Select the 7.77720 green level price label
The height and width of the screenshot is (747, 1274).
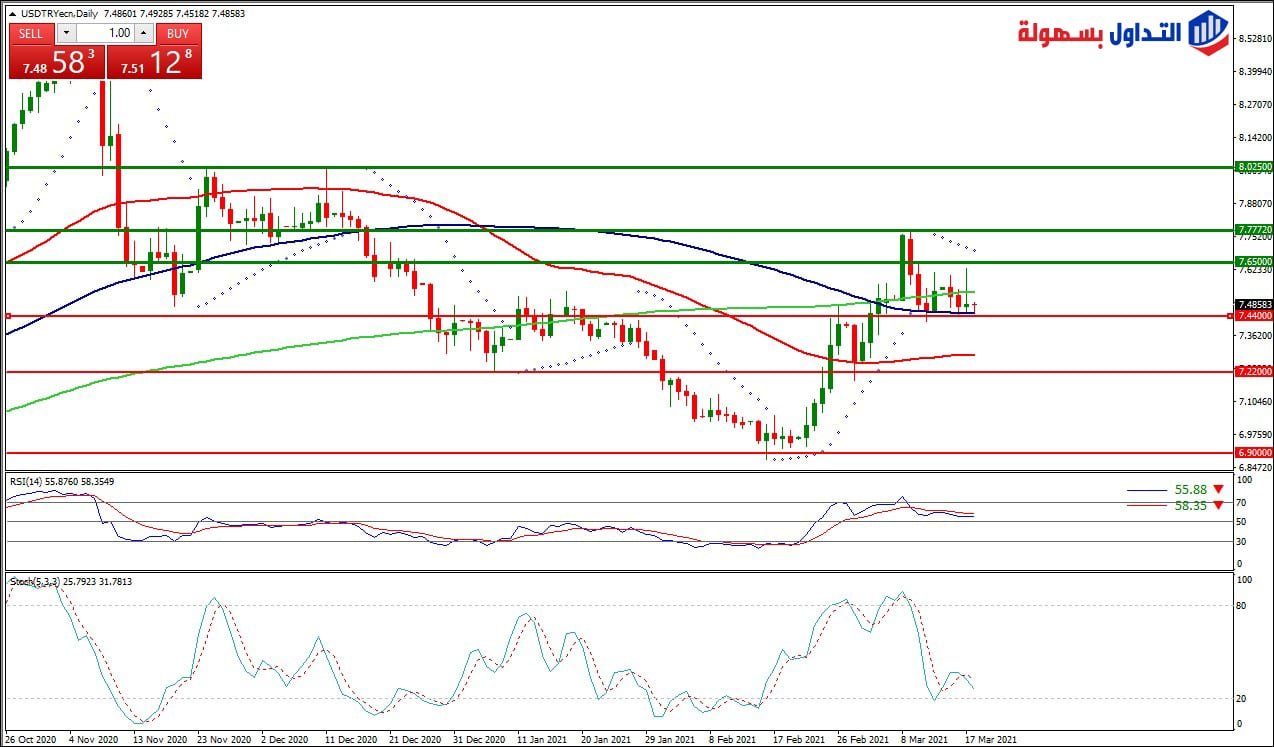(x=1253, y=230)
